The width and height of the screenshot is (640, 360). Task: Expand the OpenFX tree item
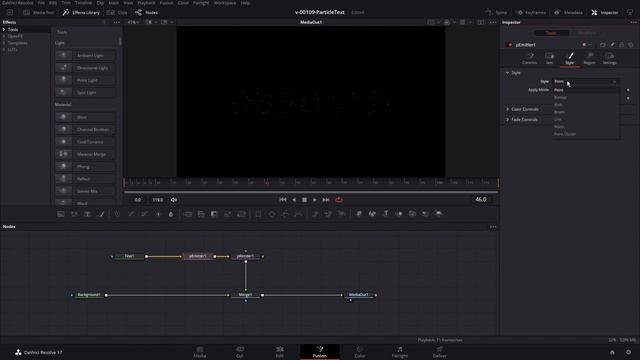(x=4, y=36)
